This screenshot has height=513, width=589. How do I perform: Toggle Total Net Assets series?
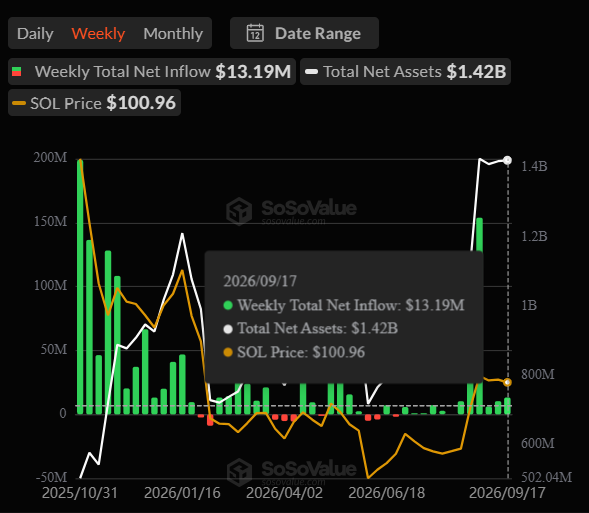pyautogui.click(x=405, y=71)
